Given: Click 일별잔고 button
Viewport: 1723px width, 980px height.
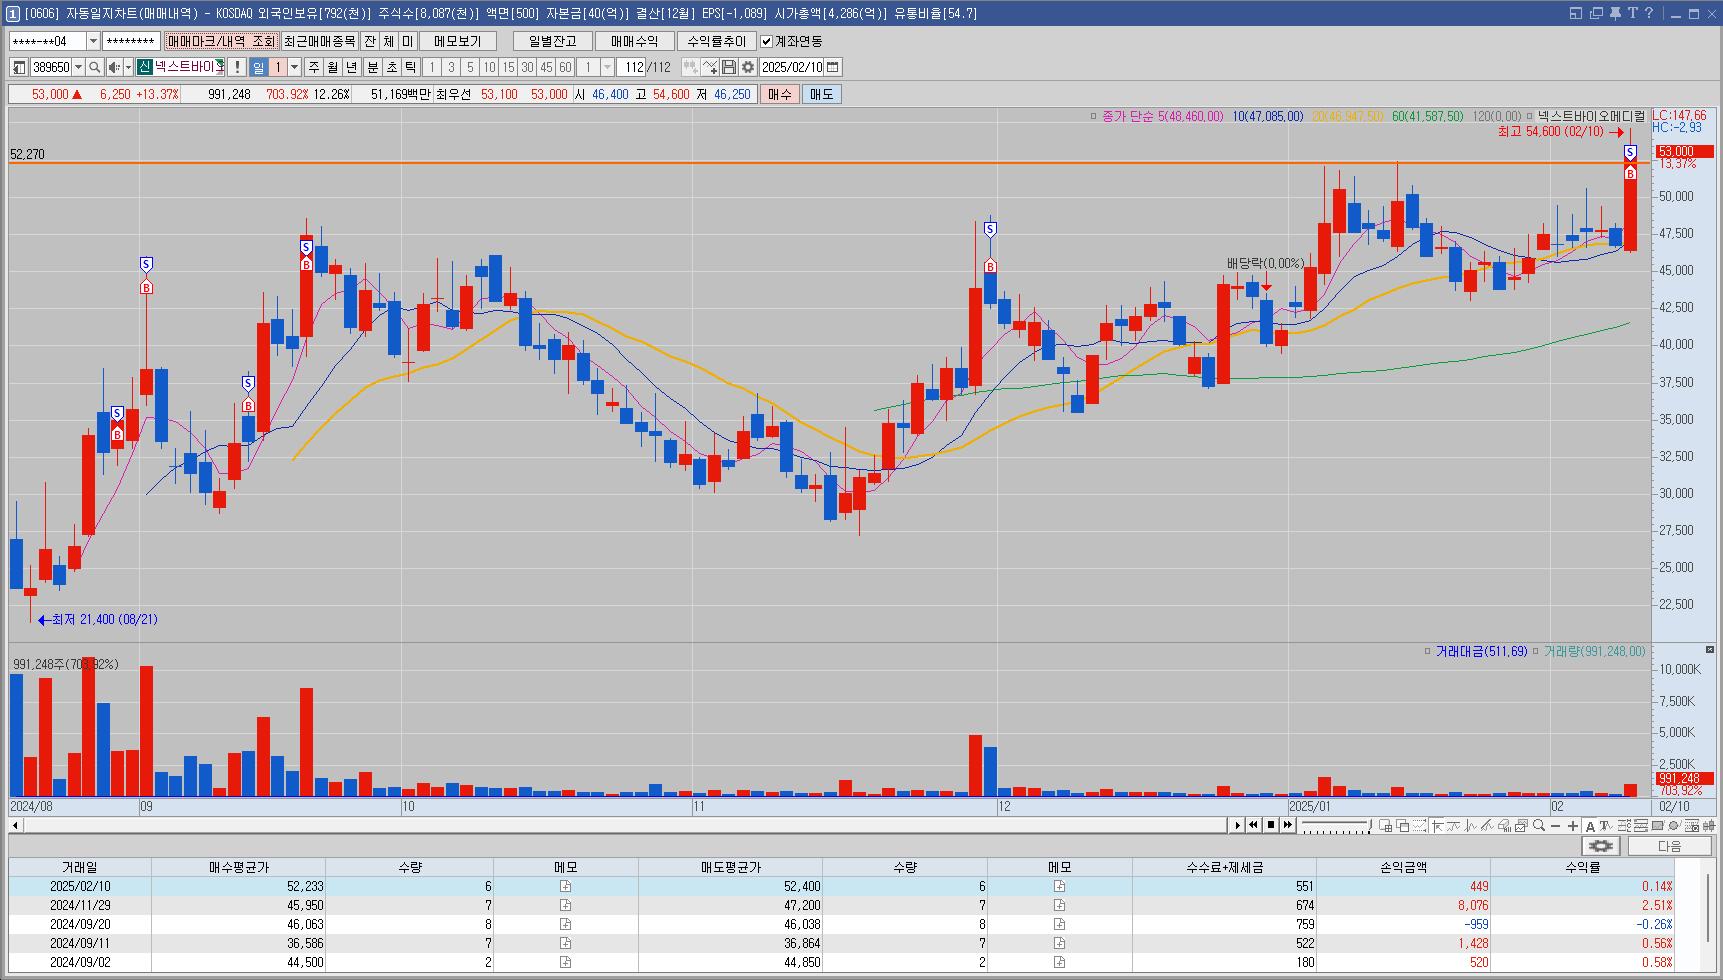Looking at the screenshot, I should click(x=553, y=41).
